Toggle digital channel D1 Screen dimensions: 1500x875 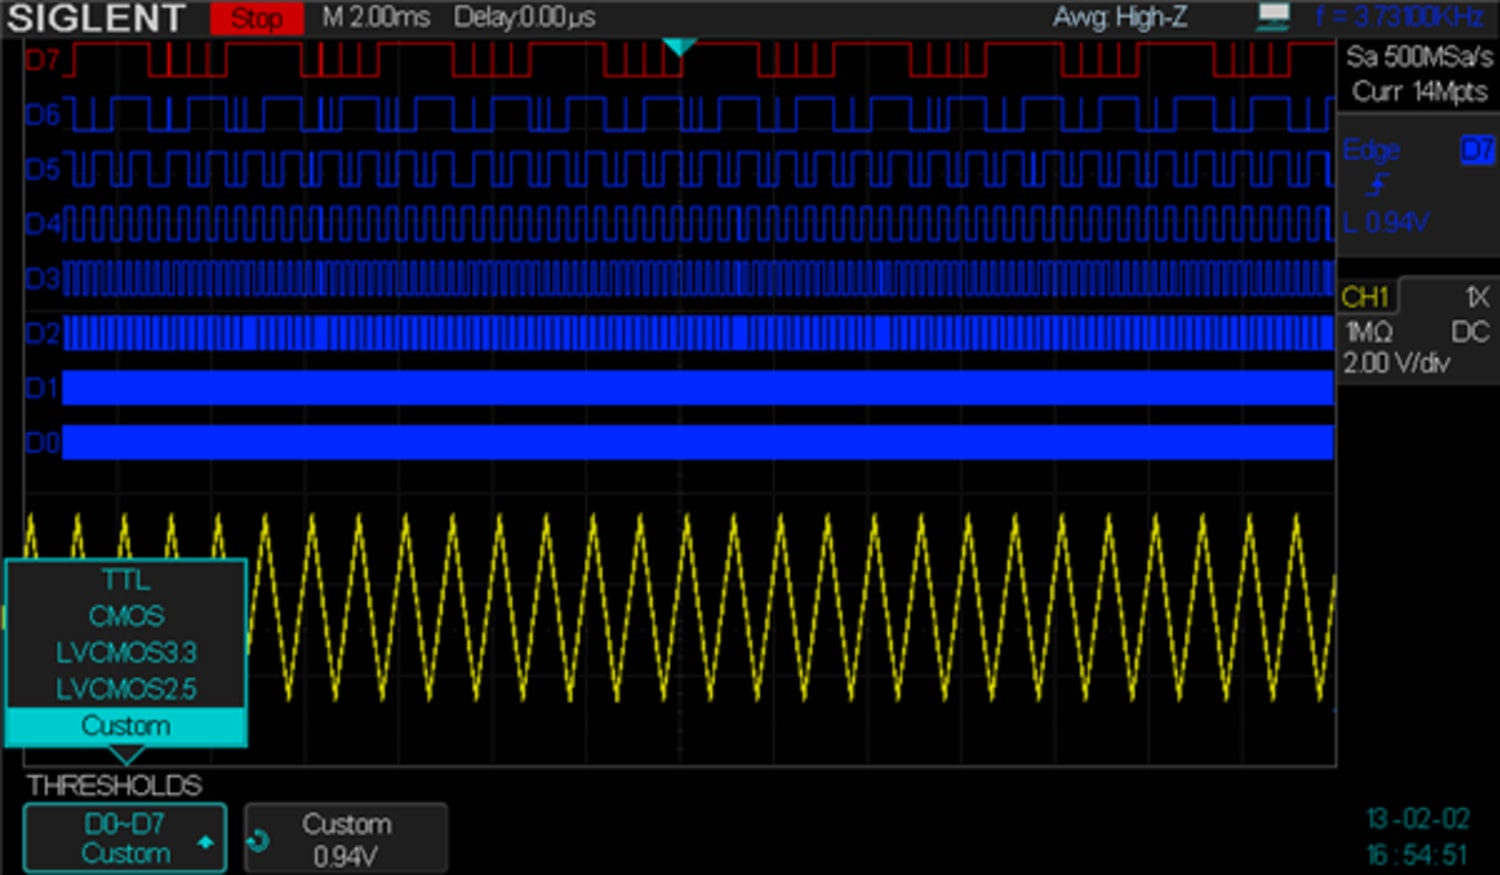[x=40, y=388]
